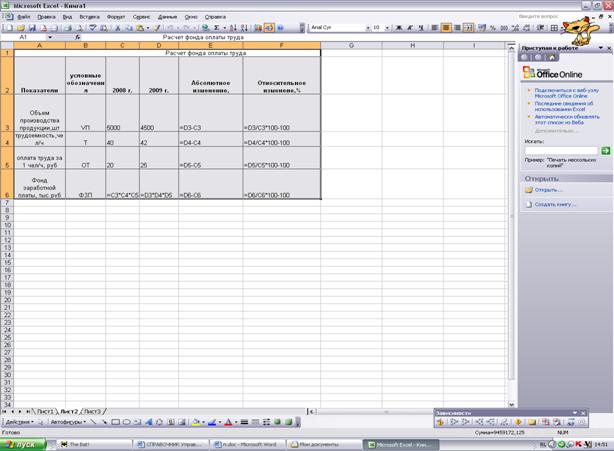The image size is (614, 451).
Task: Create a new blank workbook from toolbar
Action: (9, 28)
